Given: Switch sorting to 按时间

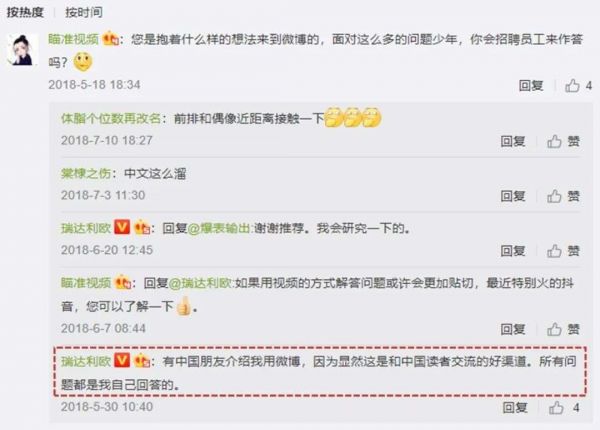Looking at the screenshot, I should point(84,12).
